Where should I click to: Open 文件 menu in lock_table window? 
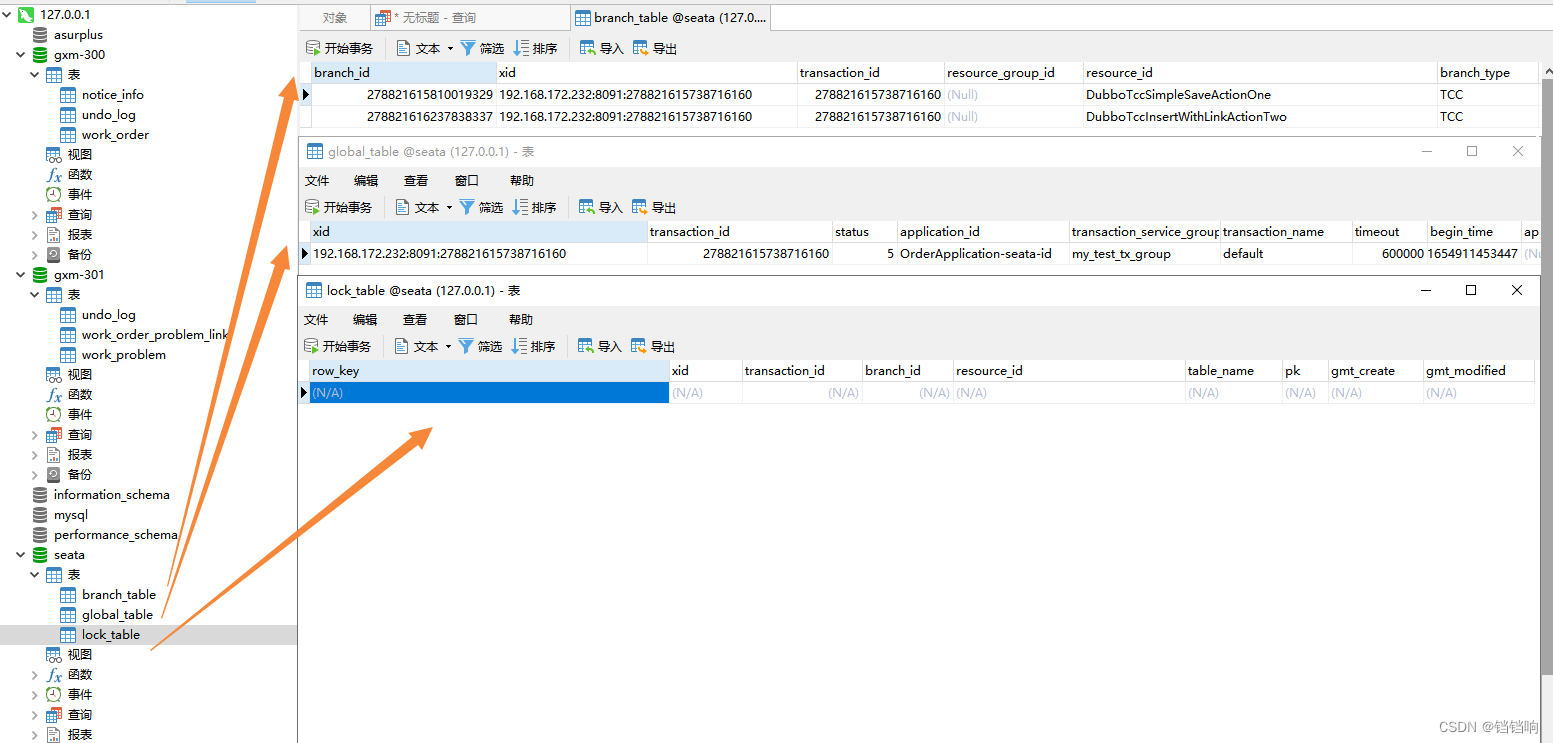[316, 320]
